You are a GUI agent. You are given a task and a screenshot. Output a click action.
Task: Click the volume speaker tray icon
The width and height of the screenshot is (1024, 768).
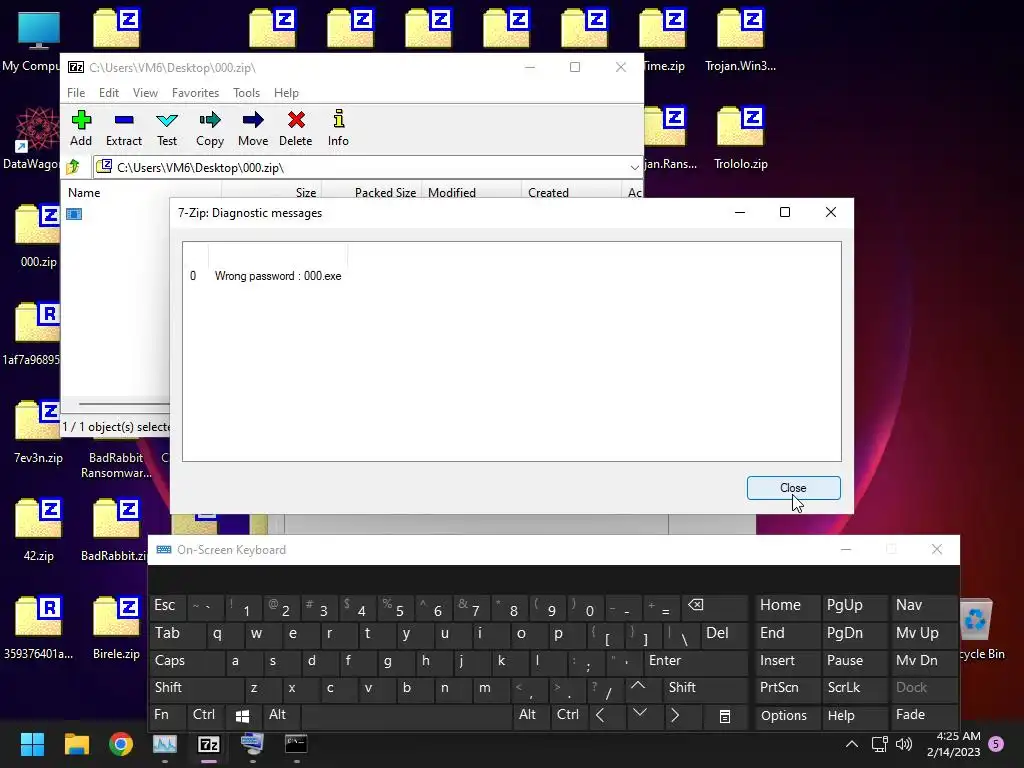point(904,744)
